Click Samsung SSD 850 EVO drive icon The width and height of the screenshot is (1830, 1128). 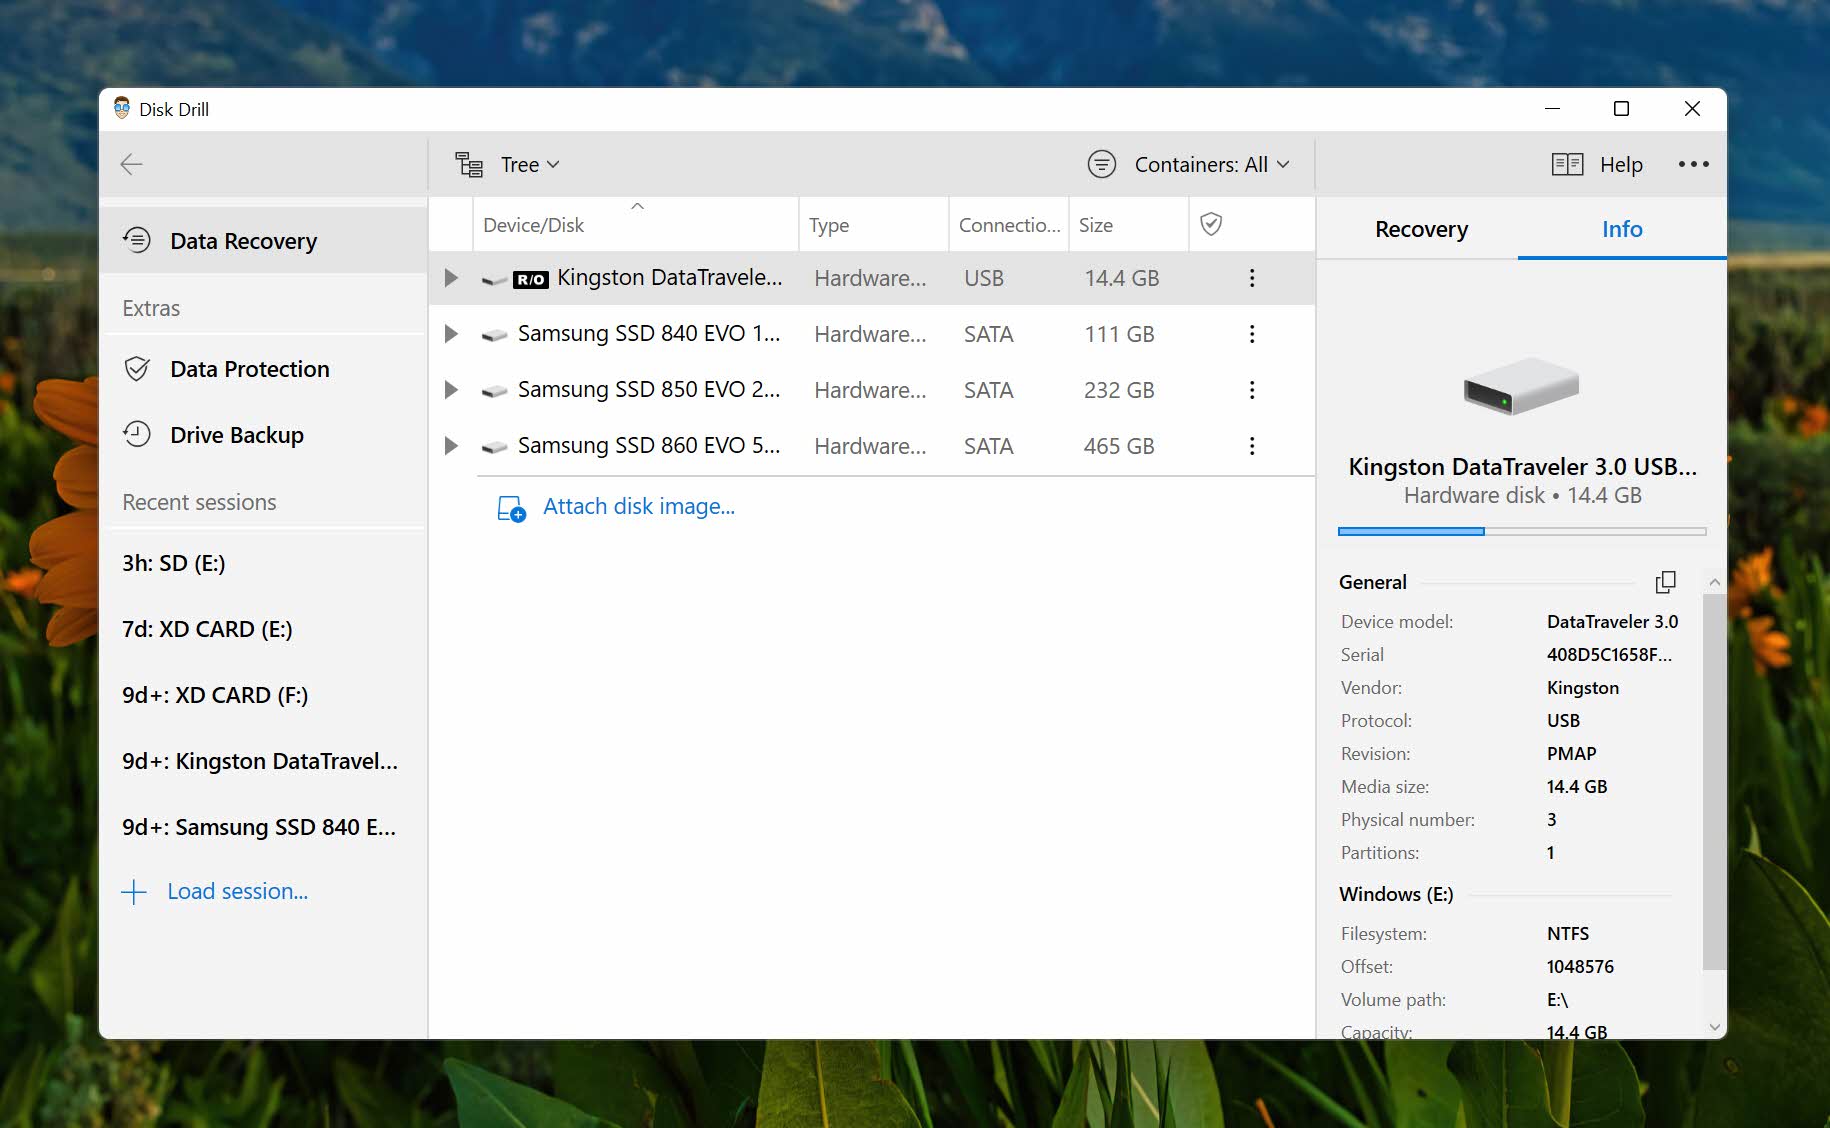click(494, 391)
